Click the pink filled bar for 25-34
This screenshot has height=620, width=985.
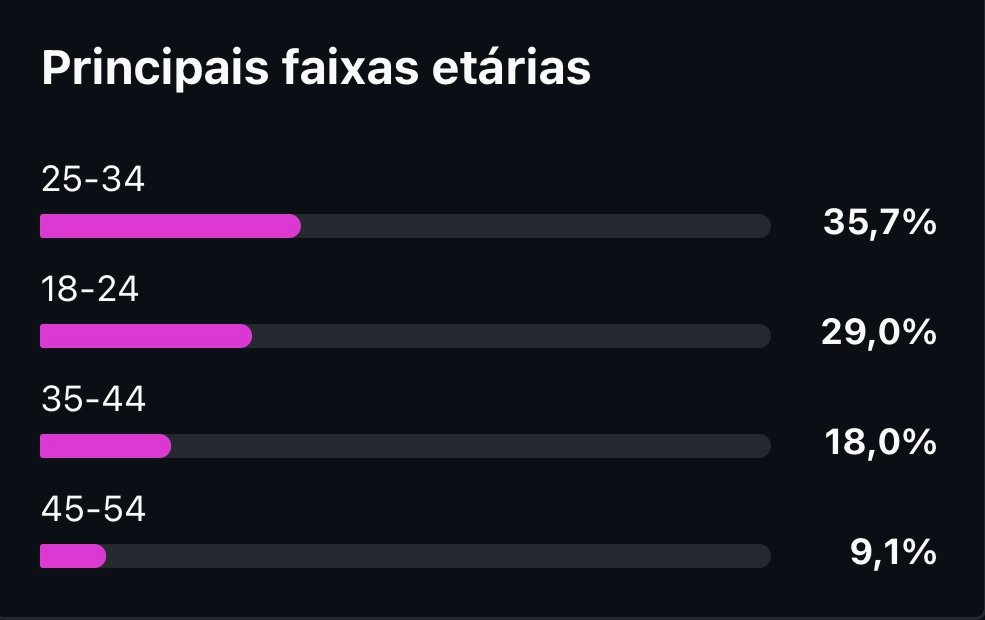tap(170, 226)
